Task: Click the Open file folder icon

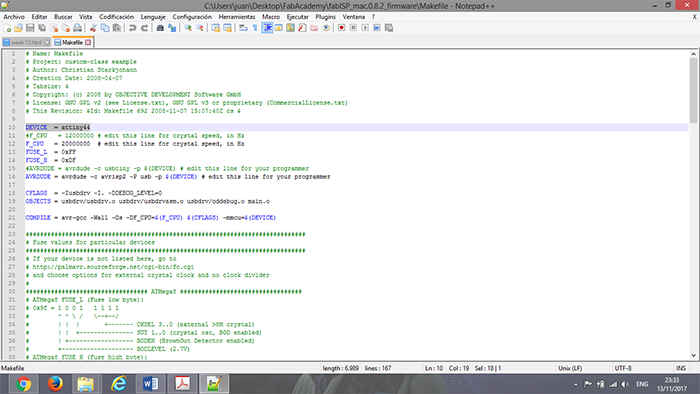Action: [x=18, y=28]
